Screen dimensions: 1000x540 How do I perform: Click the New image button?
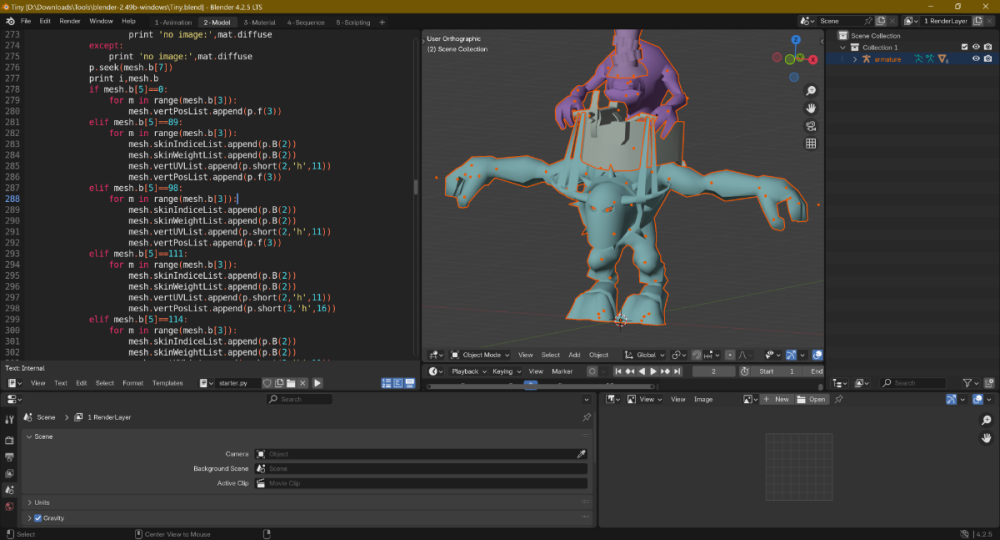[775, 399]
